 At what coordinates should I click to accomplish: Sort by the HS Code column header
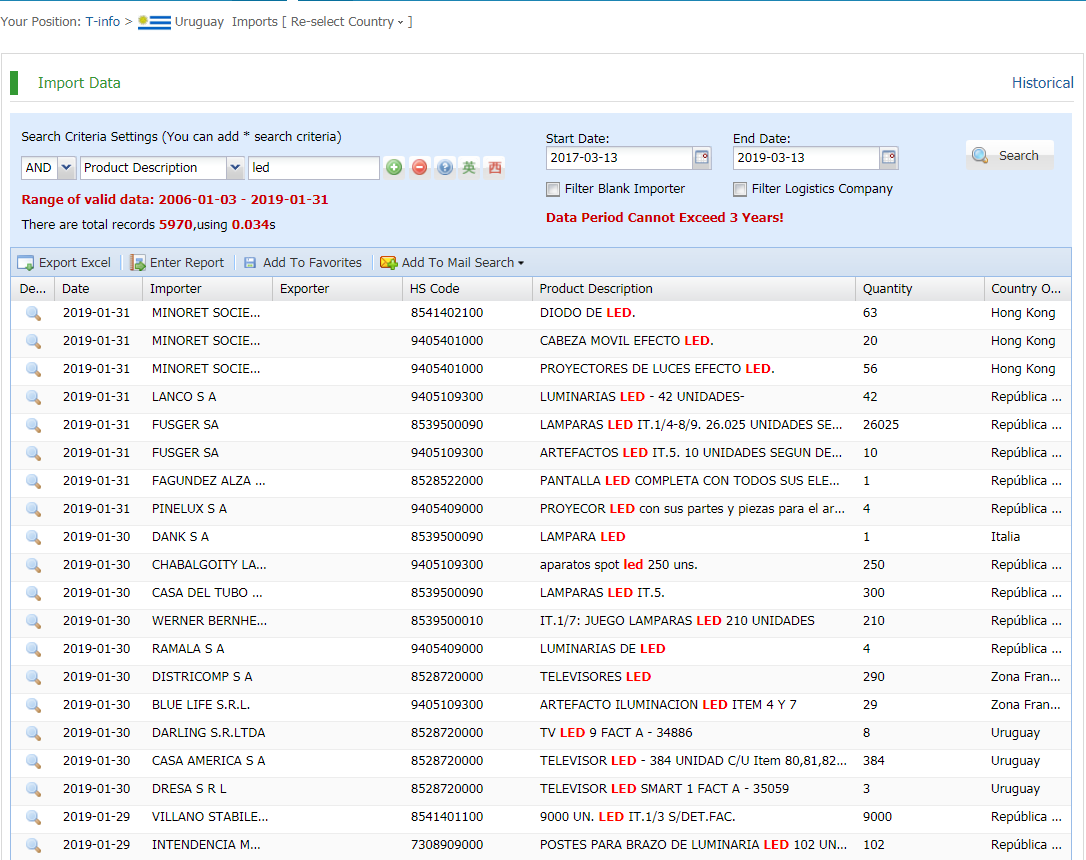point(435,289)
